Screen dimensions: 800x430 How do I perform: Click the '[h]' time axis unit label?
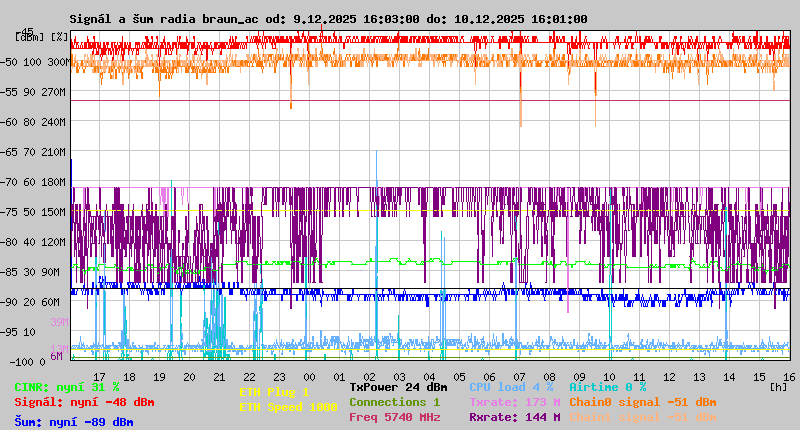pyautogui.click(x=779, y=387)
